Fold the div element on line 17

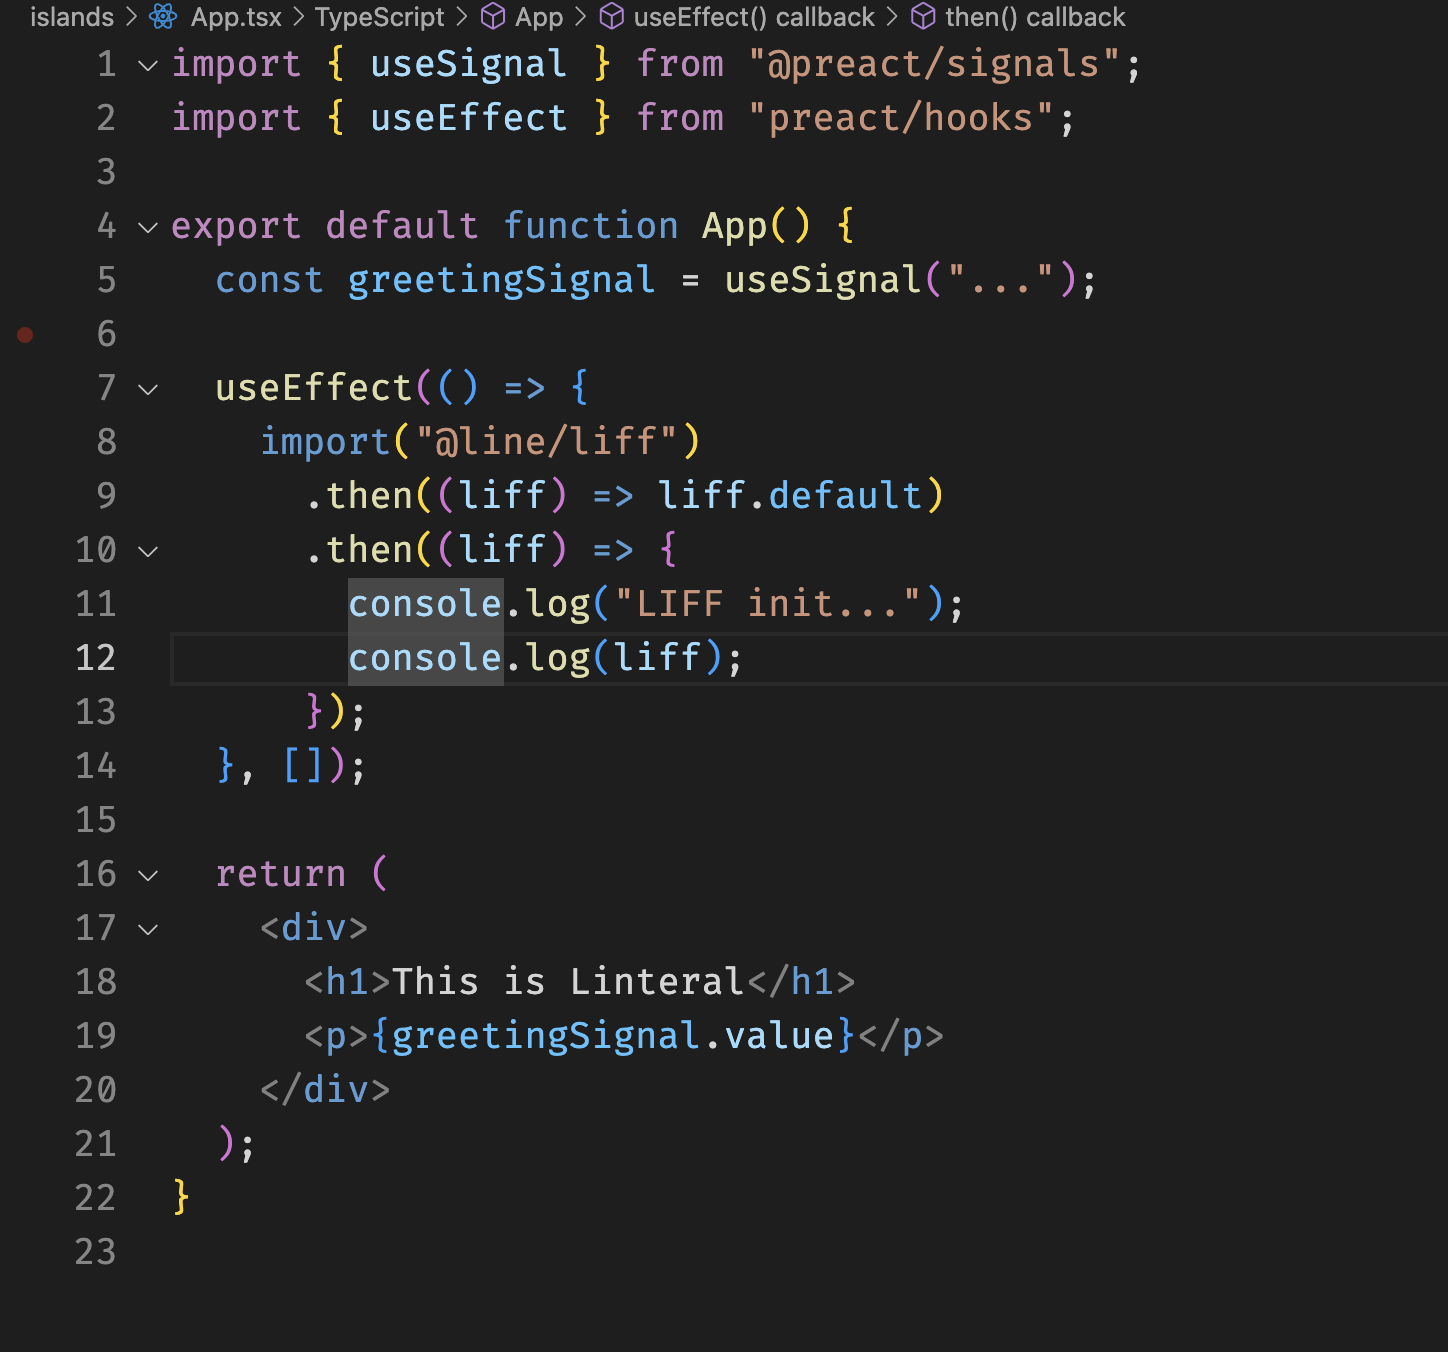tap(148, 928)
